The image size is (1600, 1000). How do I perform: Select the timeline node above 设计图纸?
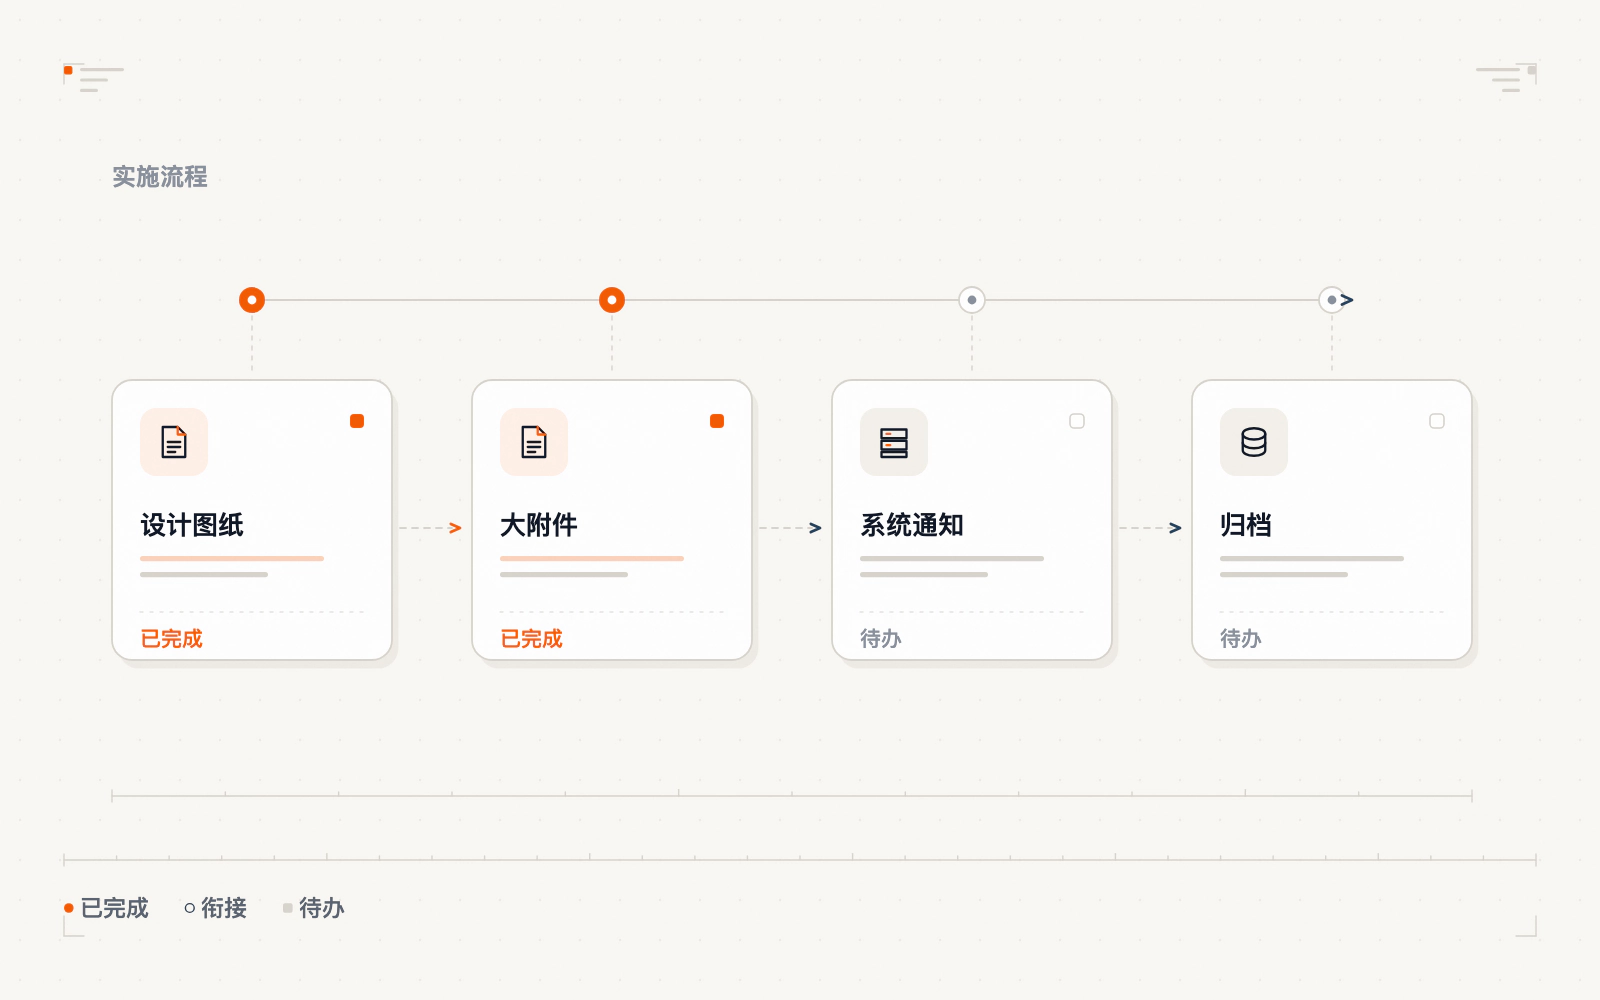252,300
